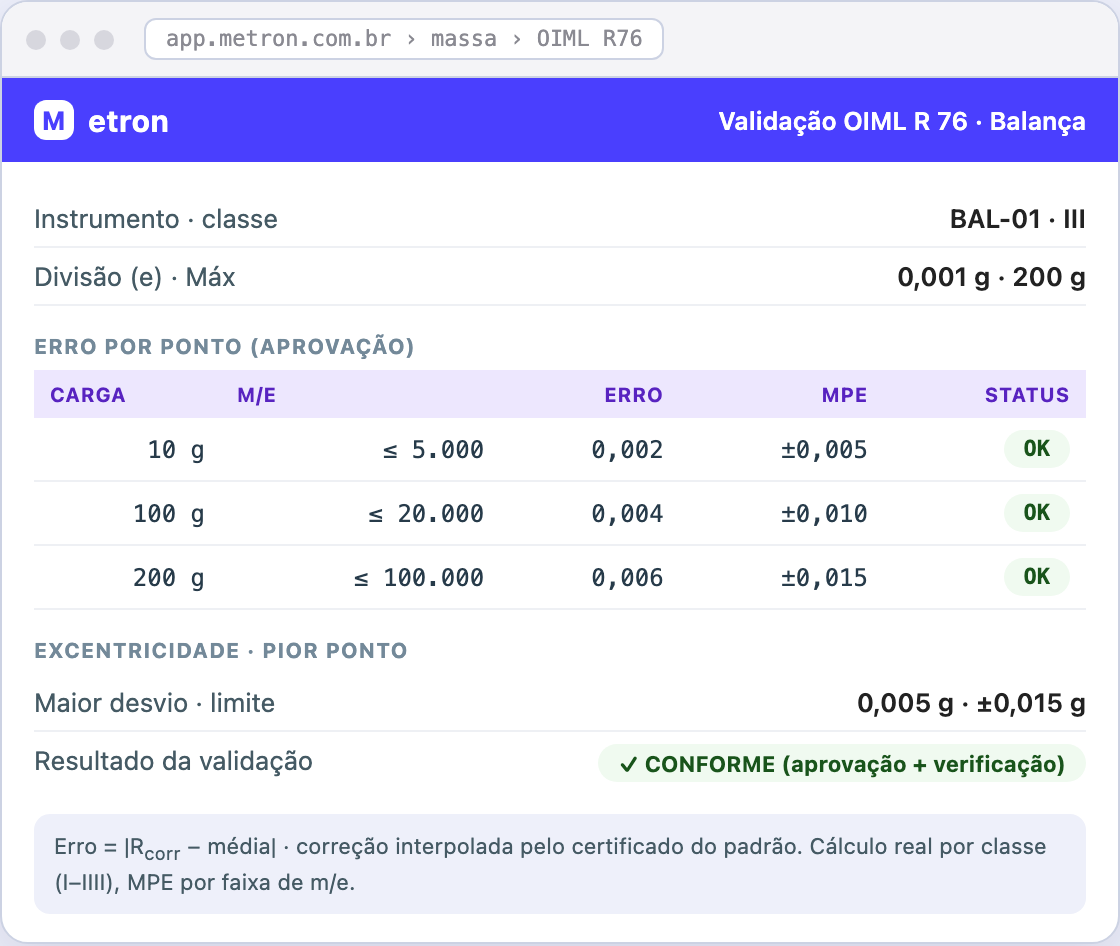Select the STATUS column header
The image size is (1120, 946).
tap(1027, 395)
